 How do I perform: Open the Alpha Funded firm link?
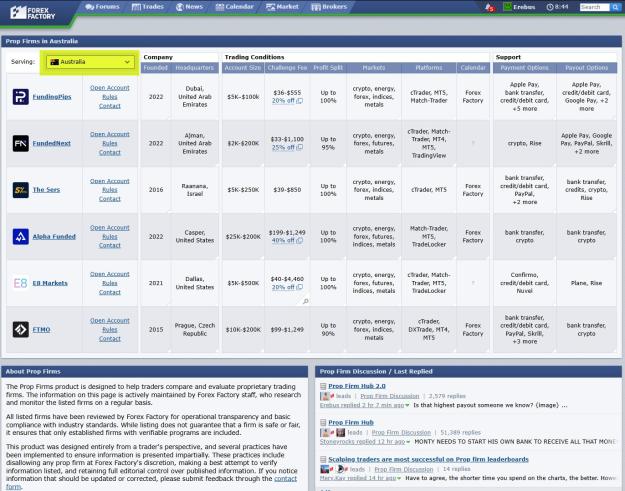pos(54,237)
